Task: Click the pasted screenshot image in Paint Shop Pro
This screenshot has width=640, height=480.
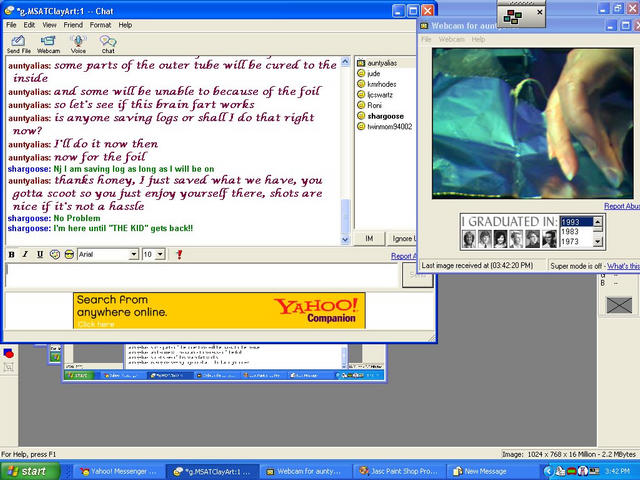Action: pos(224,362)
